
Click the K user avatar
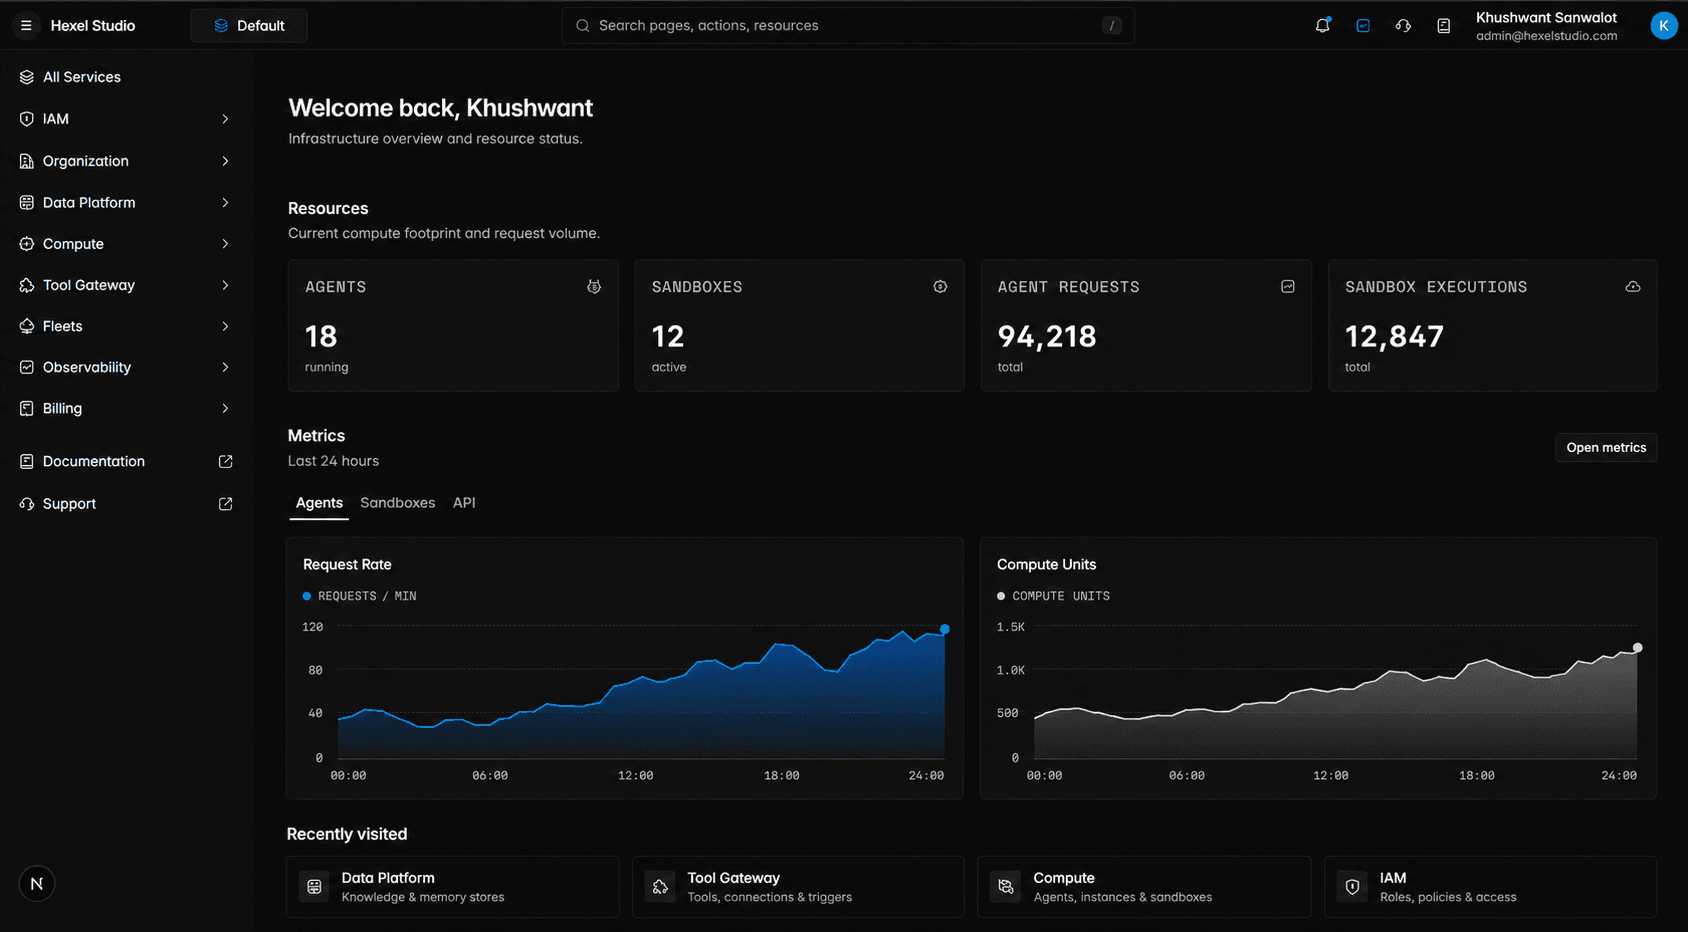click(x=1664, y=26)
